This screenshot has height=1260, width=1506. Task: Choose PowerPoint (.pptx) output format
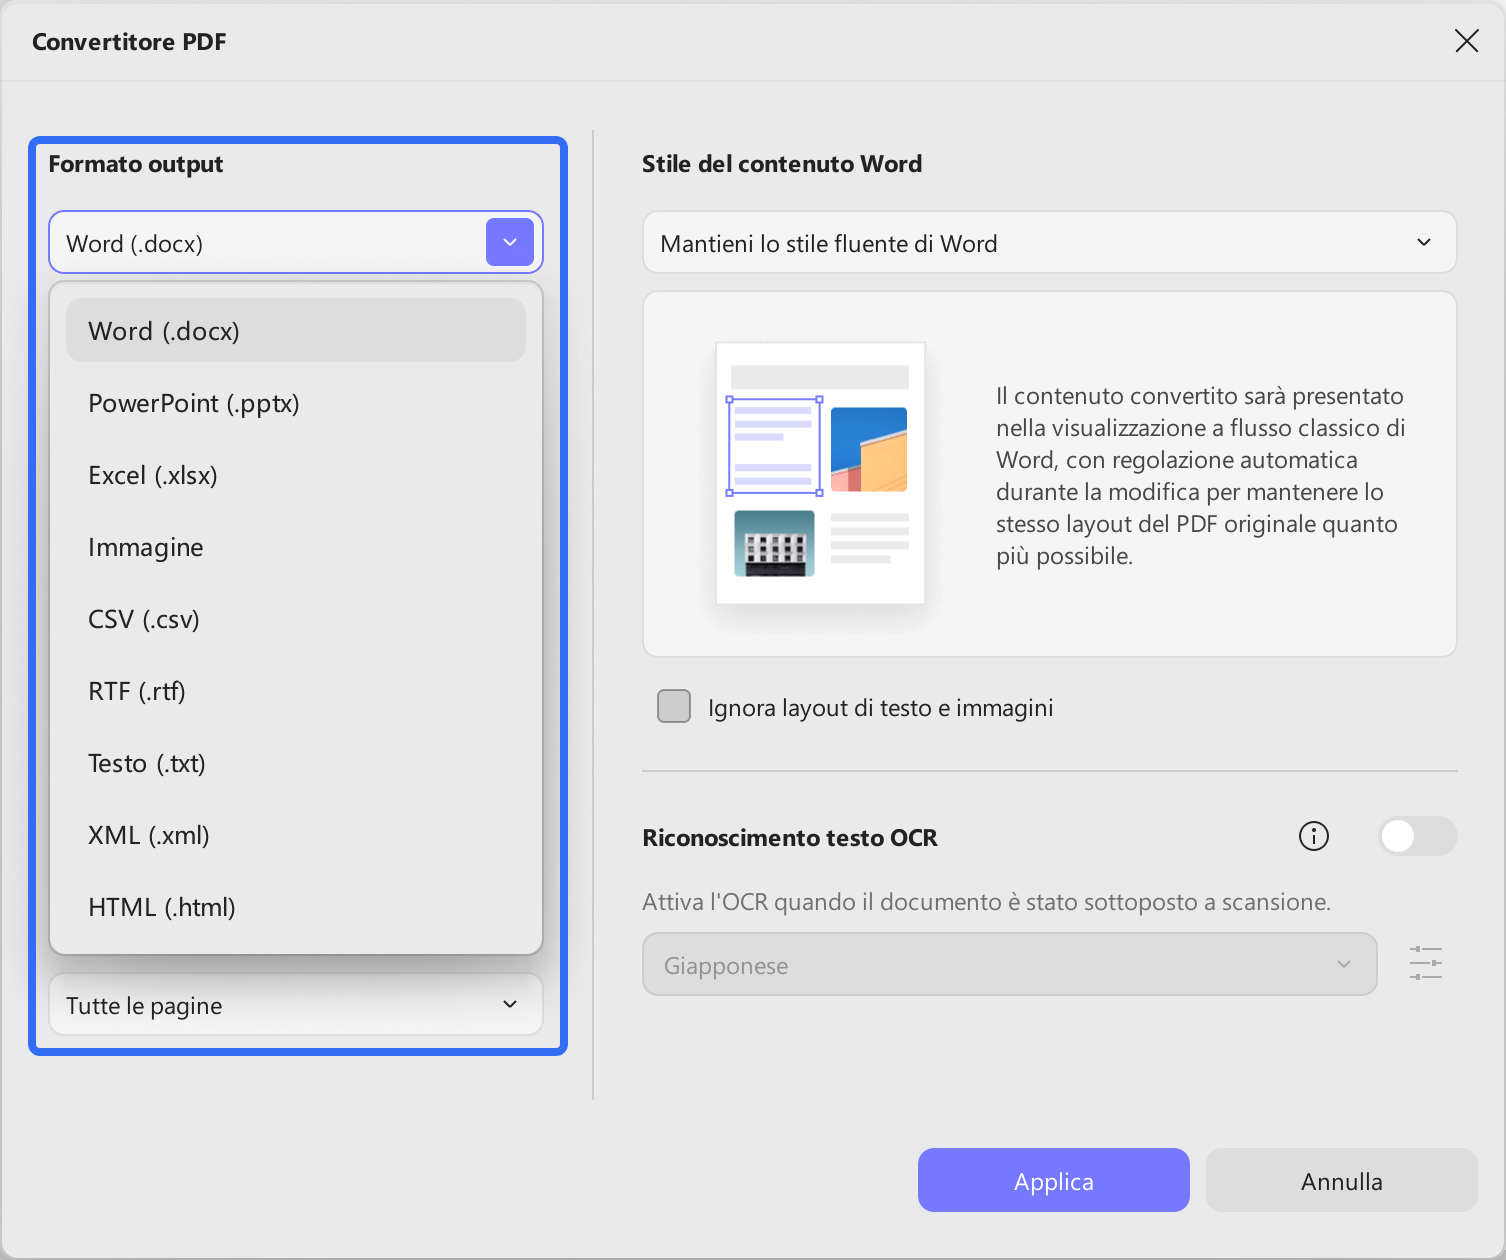[x=296, y=403]
